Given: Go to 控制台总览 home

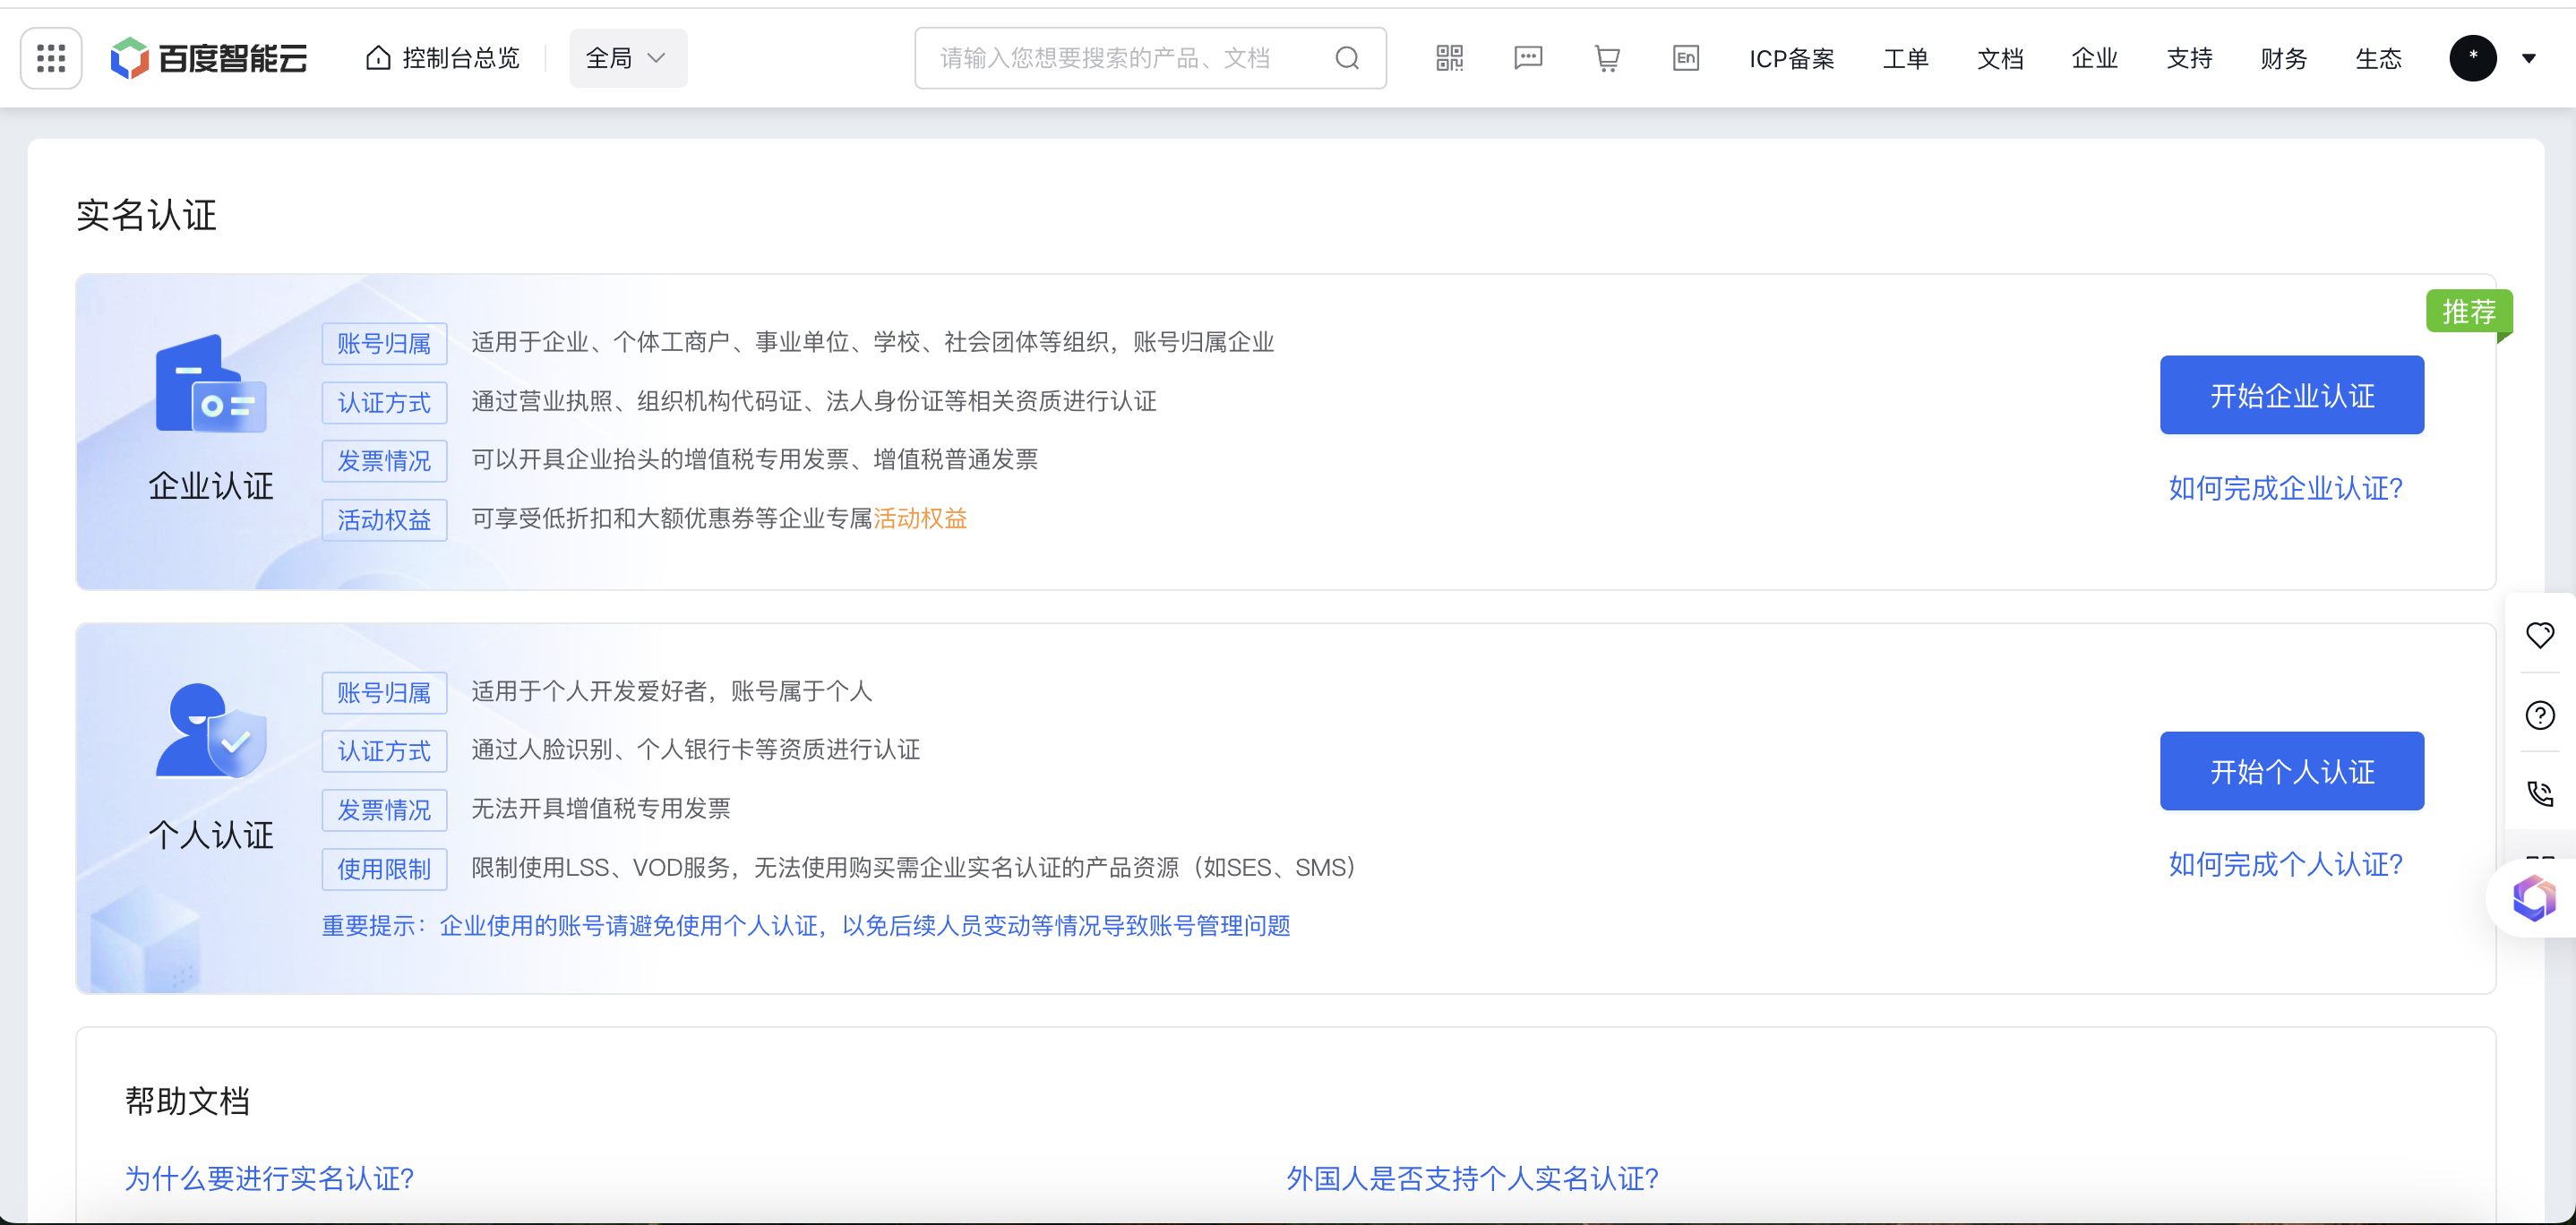Looking at the screenshot, I should point(442,58).
